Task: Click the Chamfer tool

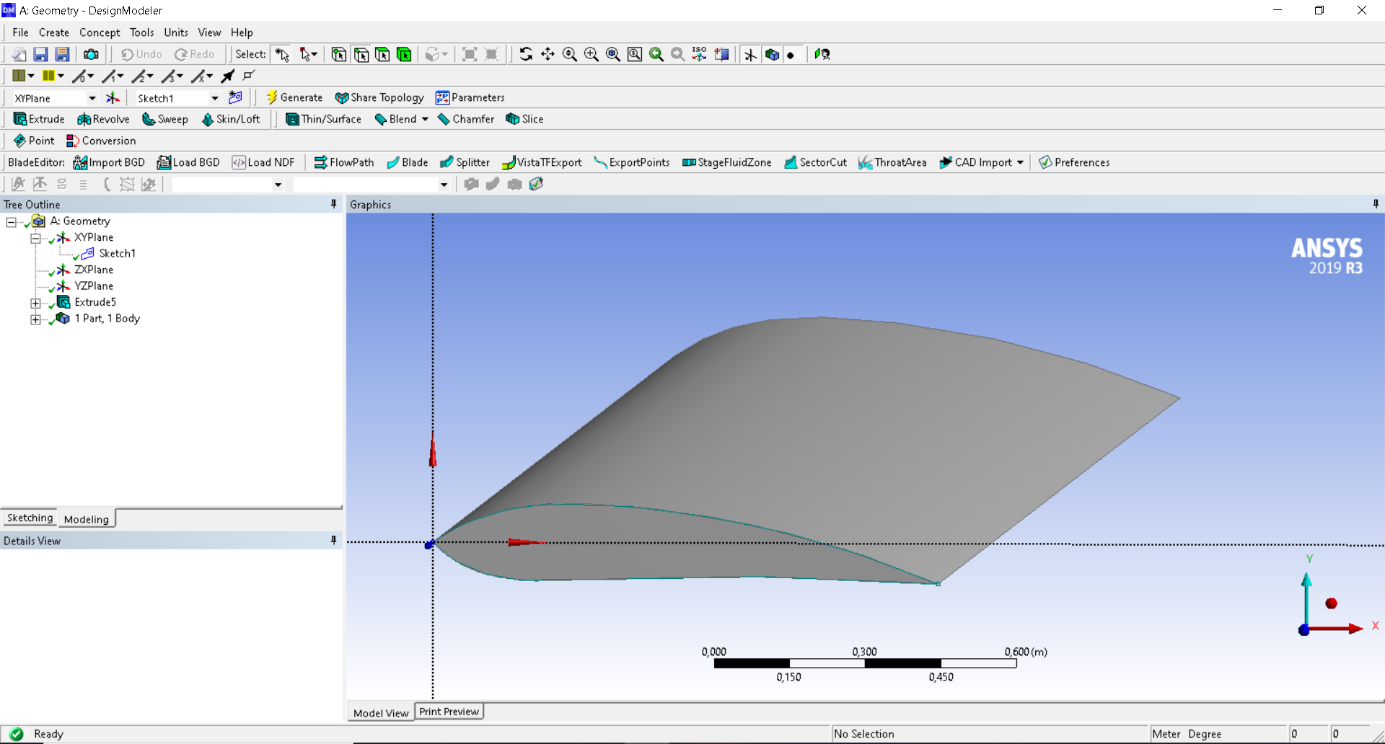Action: click(x=466, y=119)
